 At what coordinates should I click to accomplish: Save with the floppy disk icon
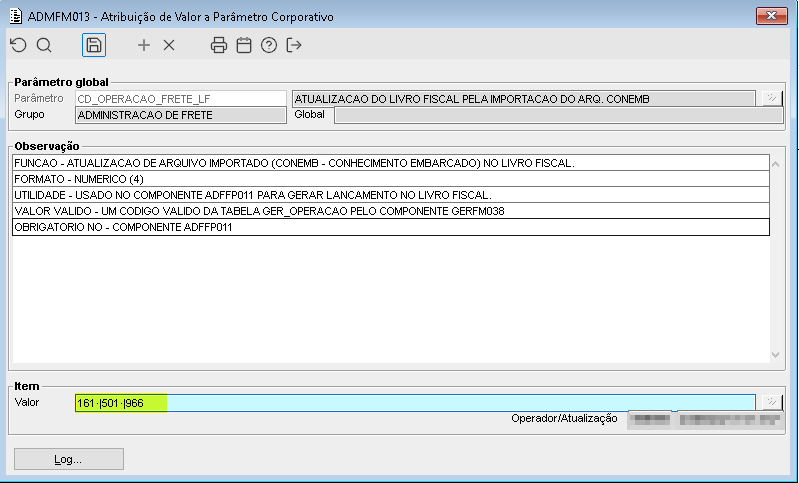[x=94, y=45]
